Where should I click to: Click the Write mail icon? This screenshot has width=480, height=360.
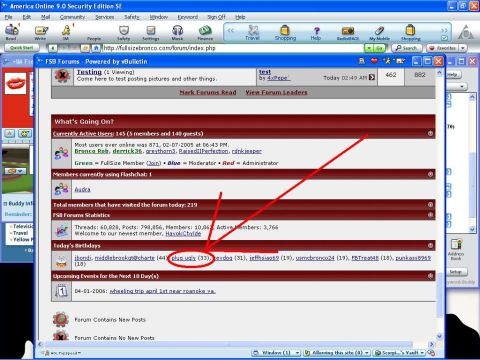[x=41, y=31]
